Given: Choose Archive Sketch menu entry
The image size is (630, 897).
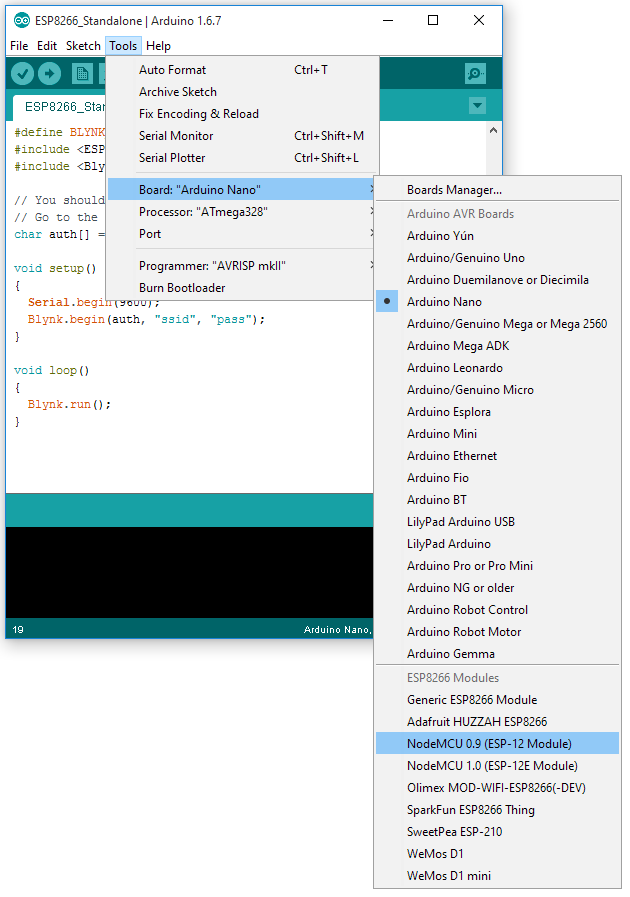Looking at the screenshot, I should pos(243,92).
